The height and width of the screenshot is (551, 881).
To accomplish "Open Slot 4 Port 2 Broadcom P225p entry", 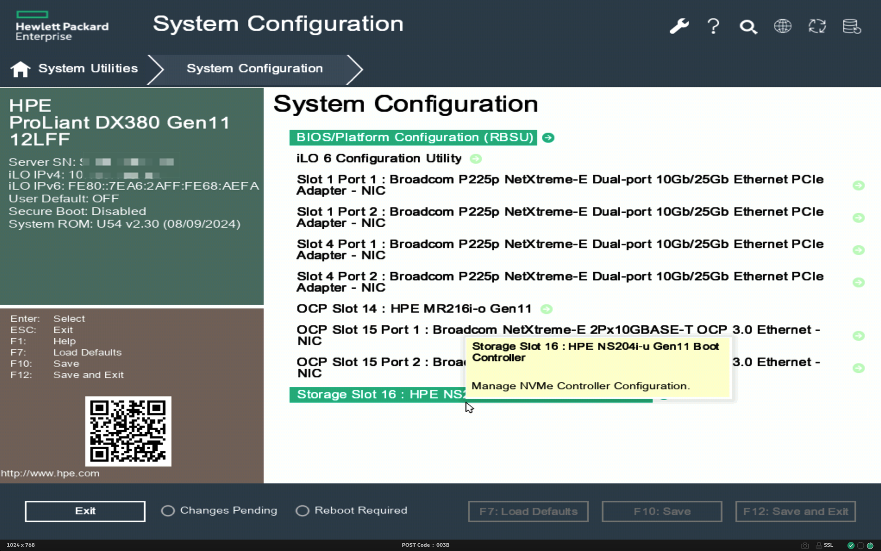I will click(560, 282).
